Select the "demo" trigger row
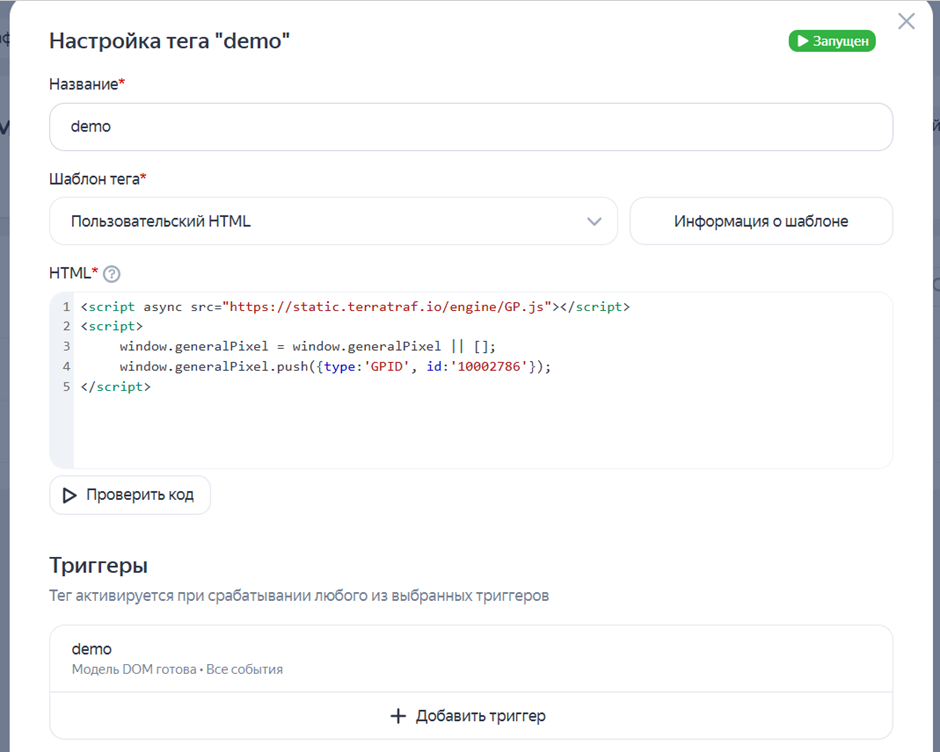The image size is (940, 752). pyautogui.click(x=470, y=658)
